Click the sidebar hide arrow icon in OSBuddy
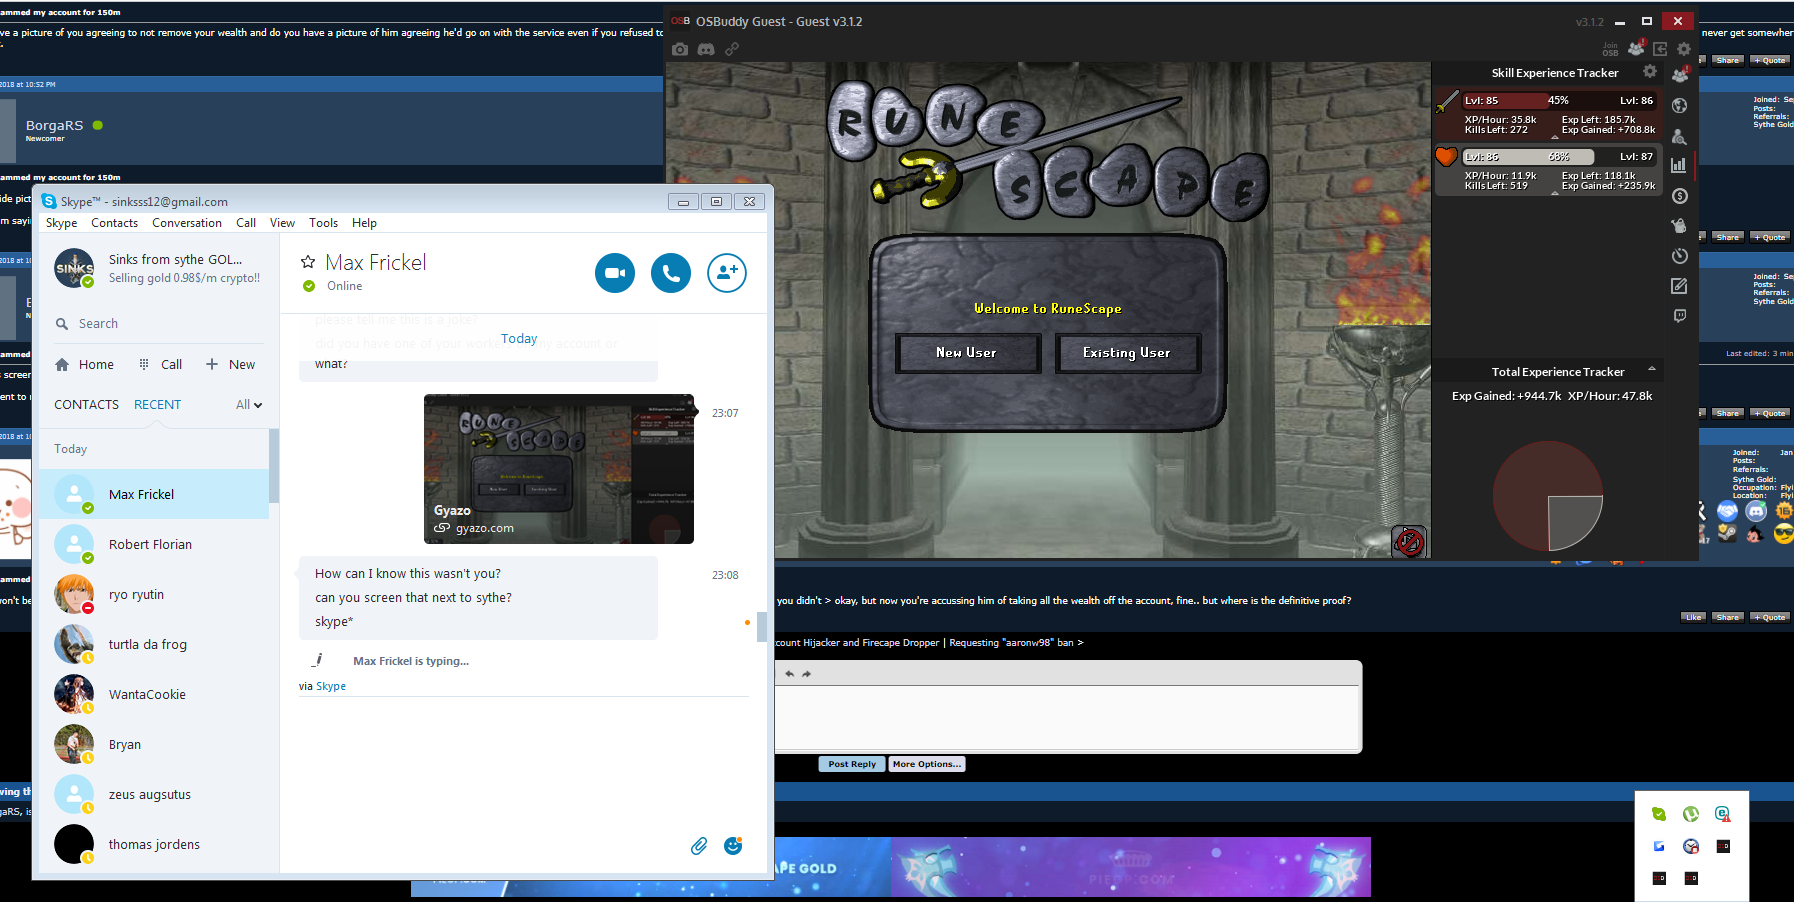 (1660, 49)
